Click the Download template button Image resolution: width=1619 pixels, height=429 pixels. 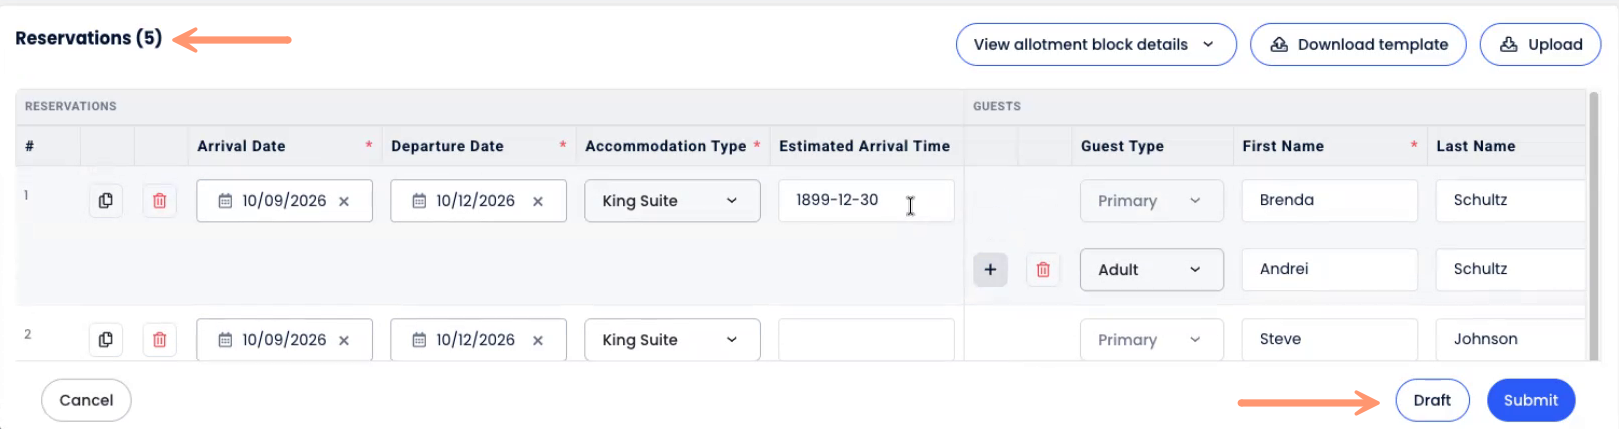click(x=1358, y=45)
